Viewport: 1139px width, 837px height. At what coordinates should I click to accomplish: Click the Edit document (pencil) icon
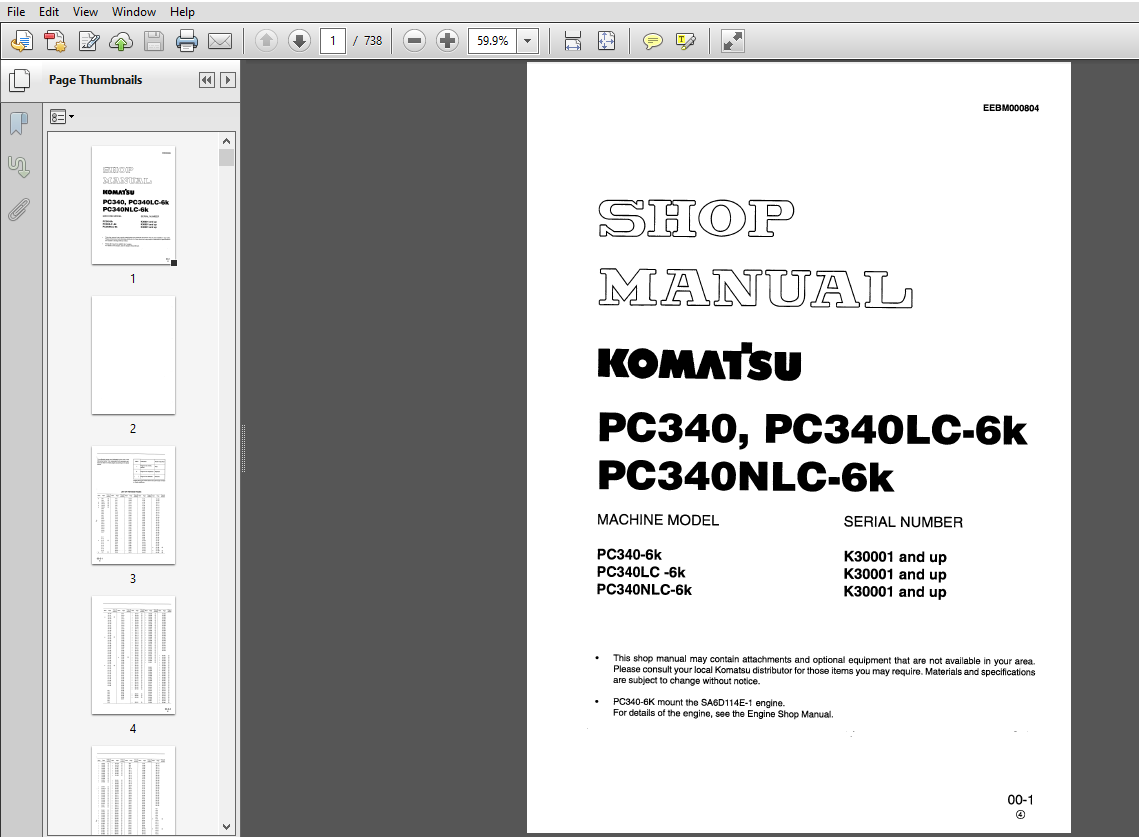pyautogui.click(x=89, y=41)
